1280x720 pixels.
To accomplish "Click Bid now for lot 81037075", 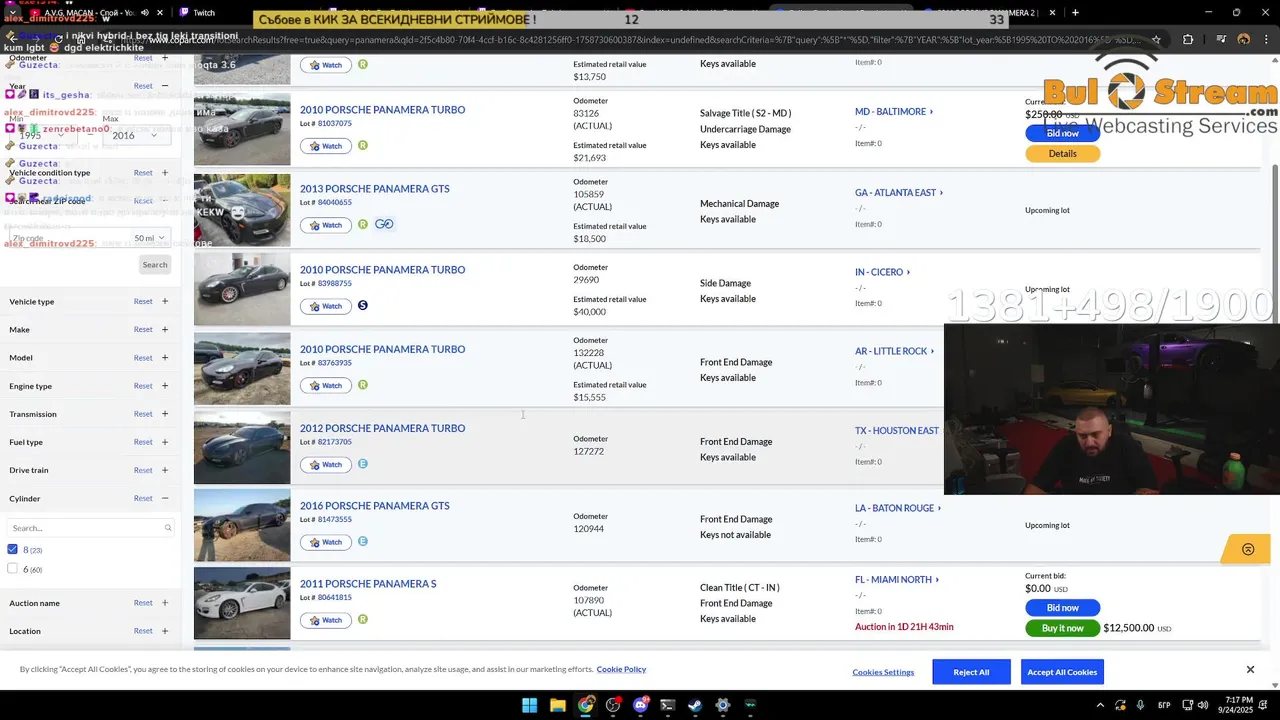I will 1062,133.
